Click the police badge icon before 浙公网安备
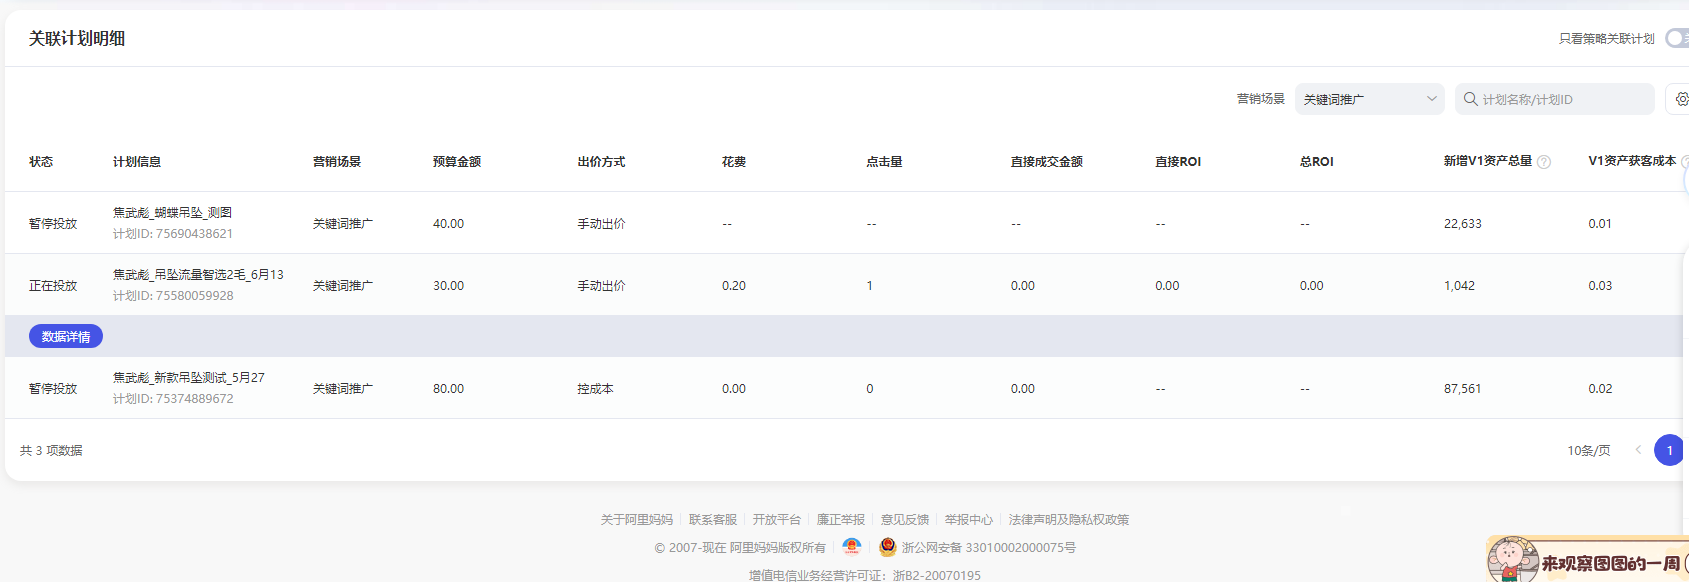 point(887,547)
